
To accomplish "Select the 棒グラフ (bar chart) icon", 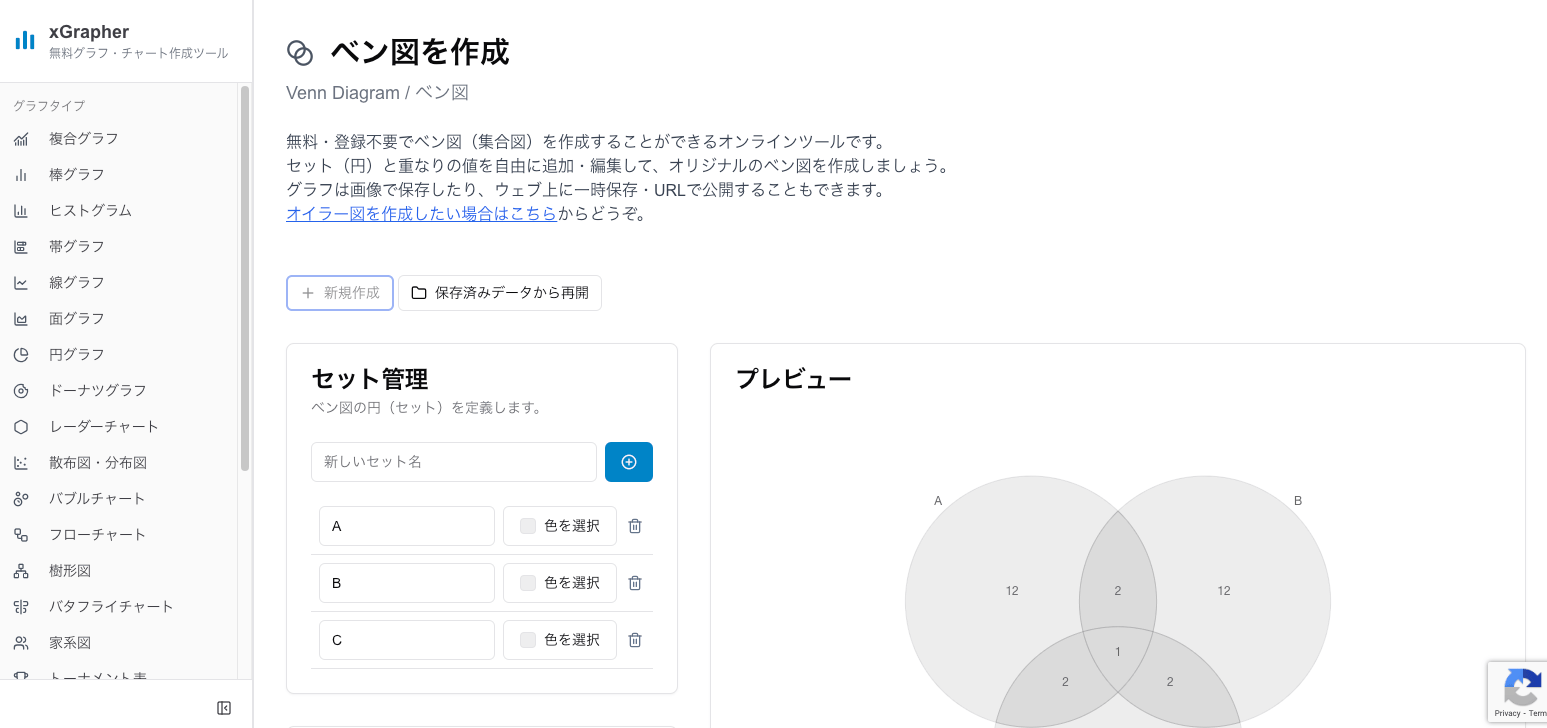I will point(21,174).
